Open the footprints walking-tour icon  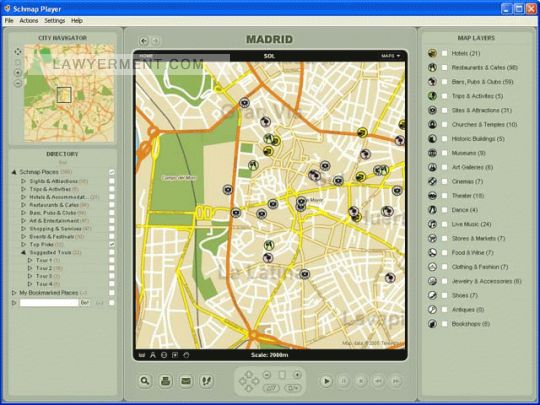[x=206, y=381]
